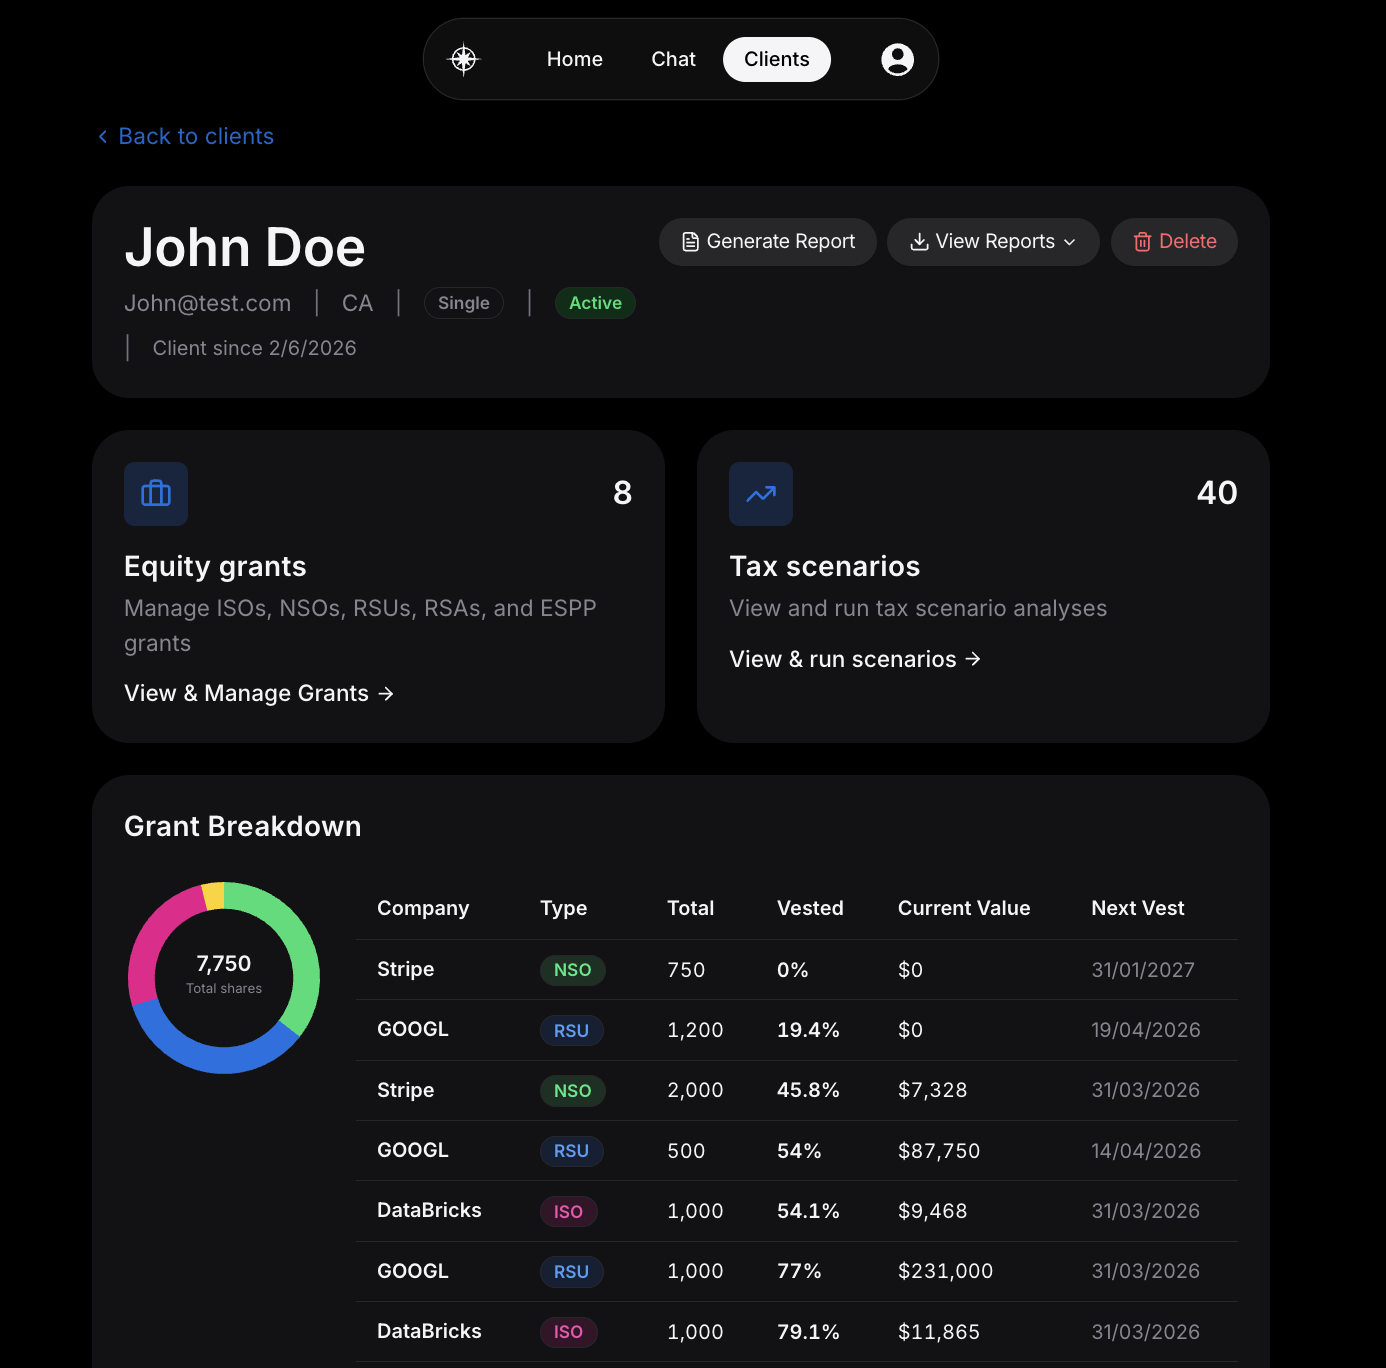Screen dimensions: 1386x1368
Task: Click the back chevron beside Back to clients
Action: (x=101, y=136)
